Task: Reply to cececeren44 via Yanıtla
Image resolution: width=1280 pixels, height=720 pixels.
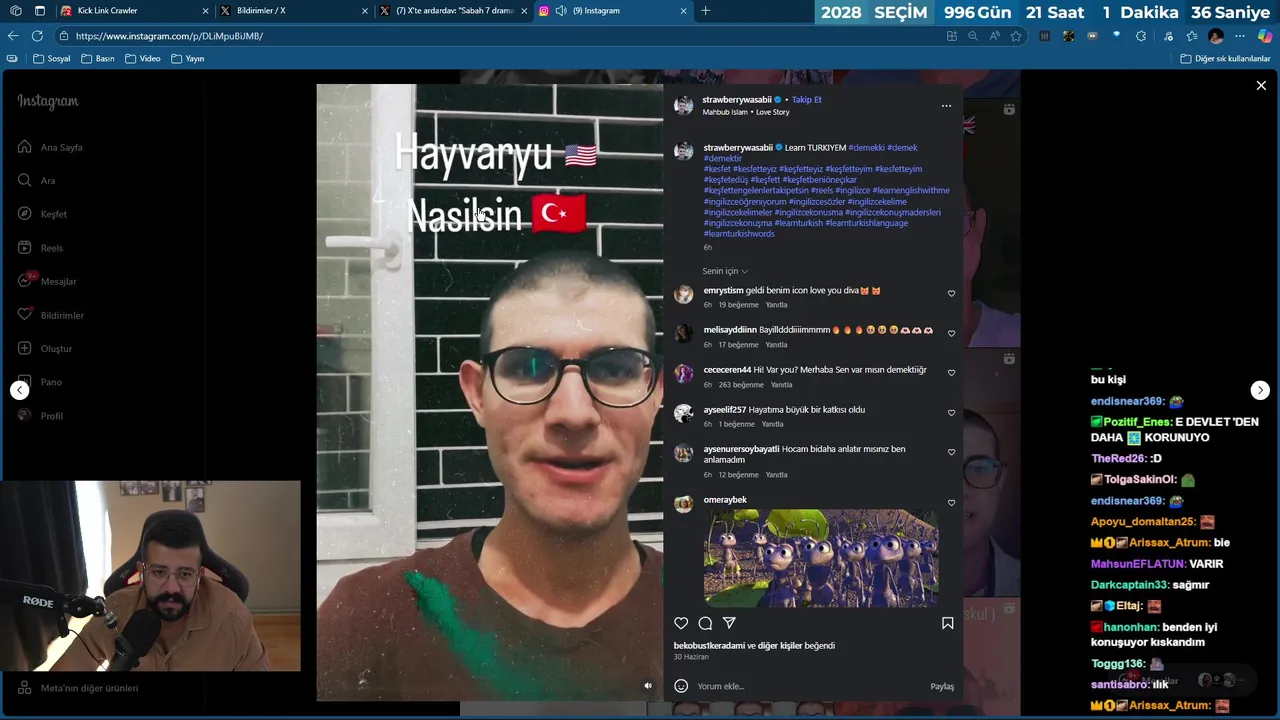Action: point(781,385)
